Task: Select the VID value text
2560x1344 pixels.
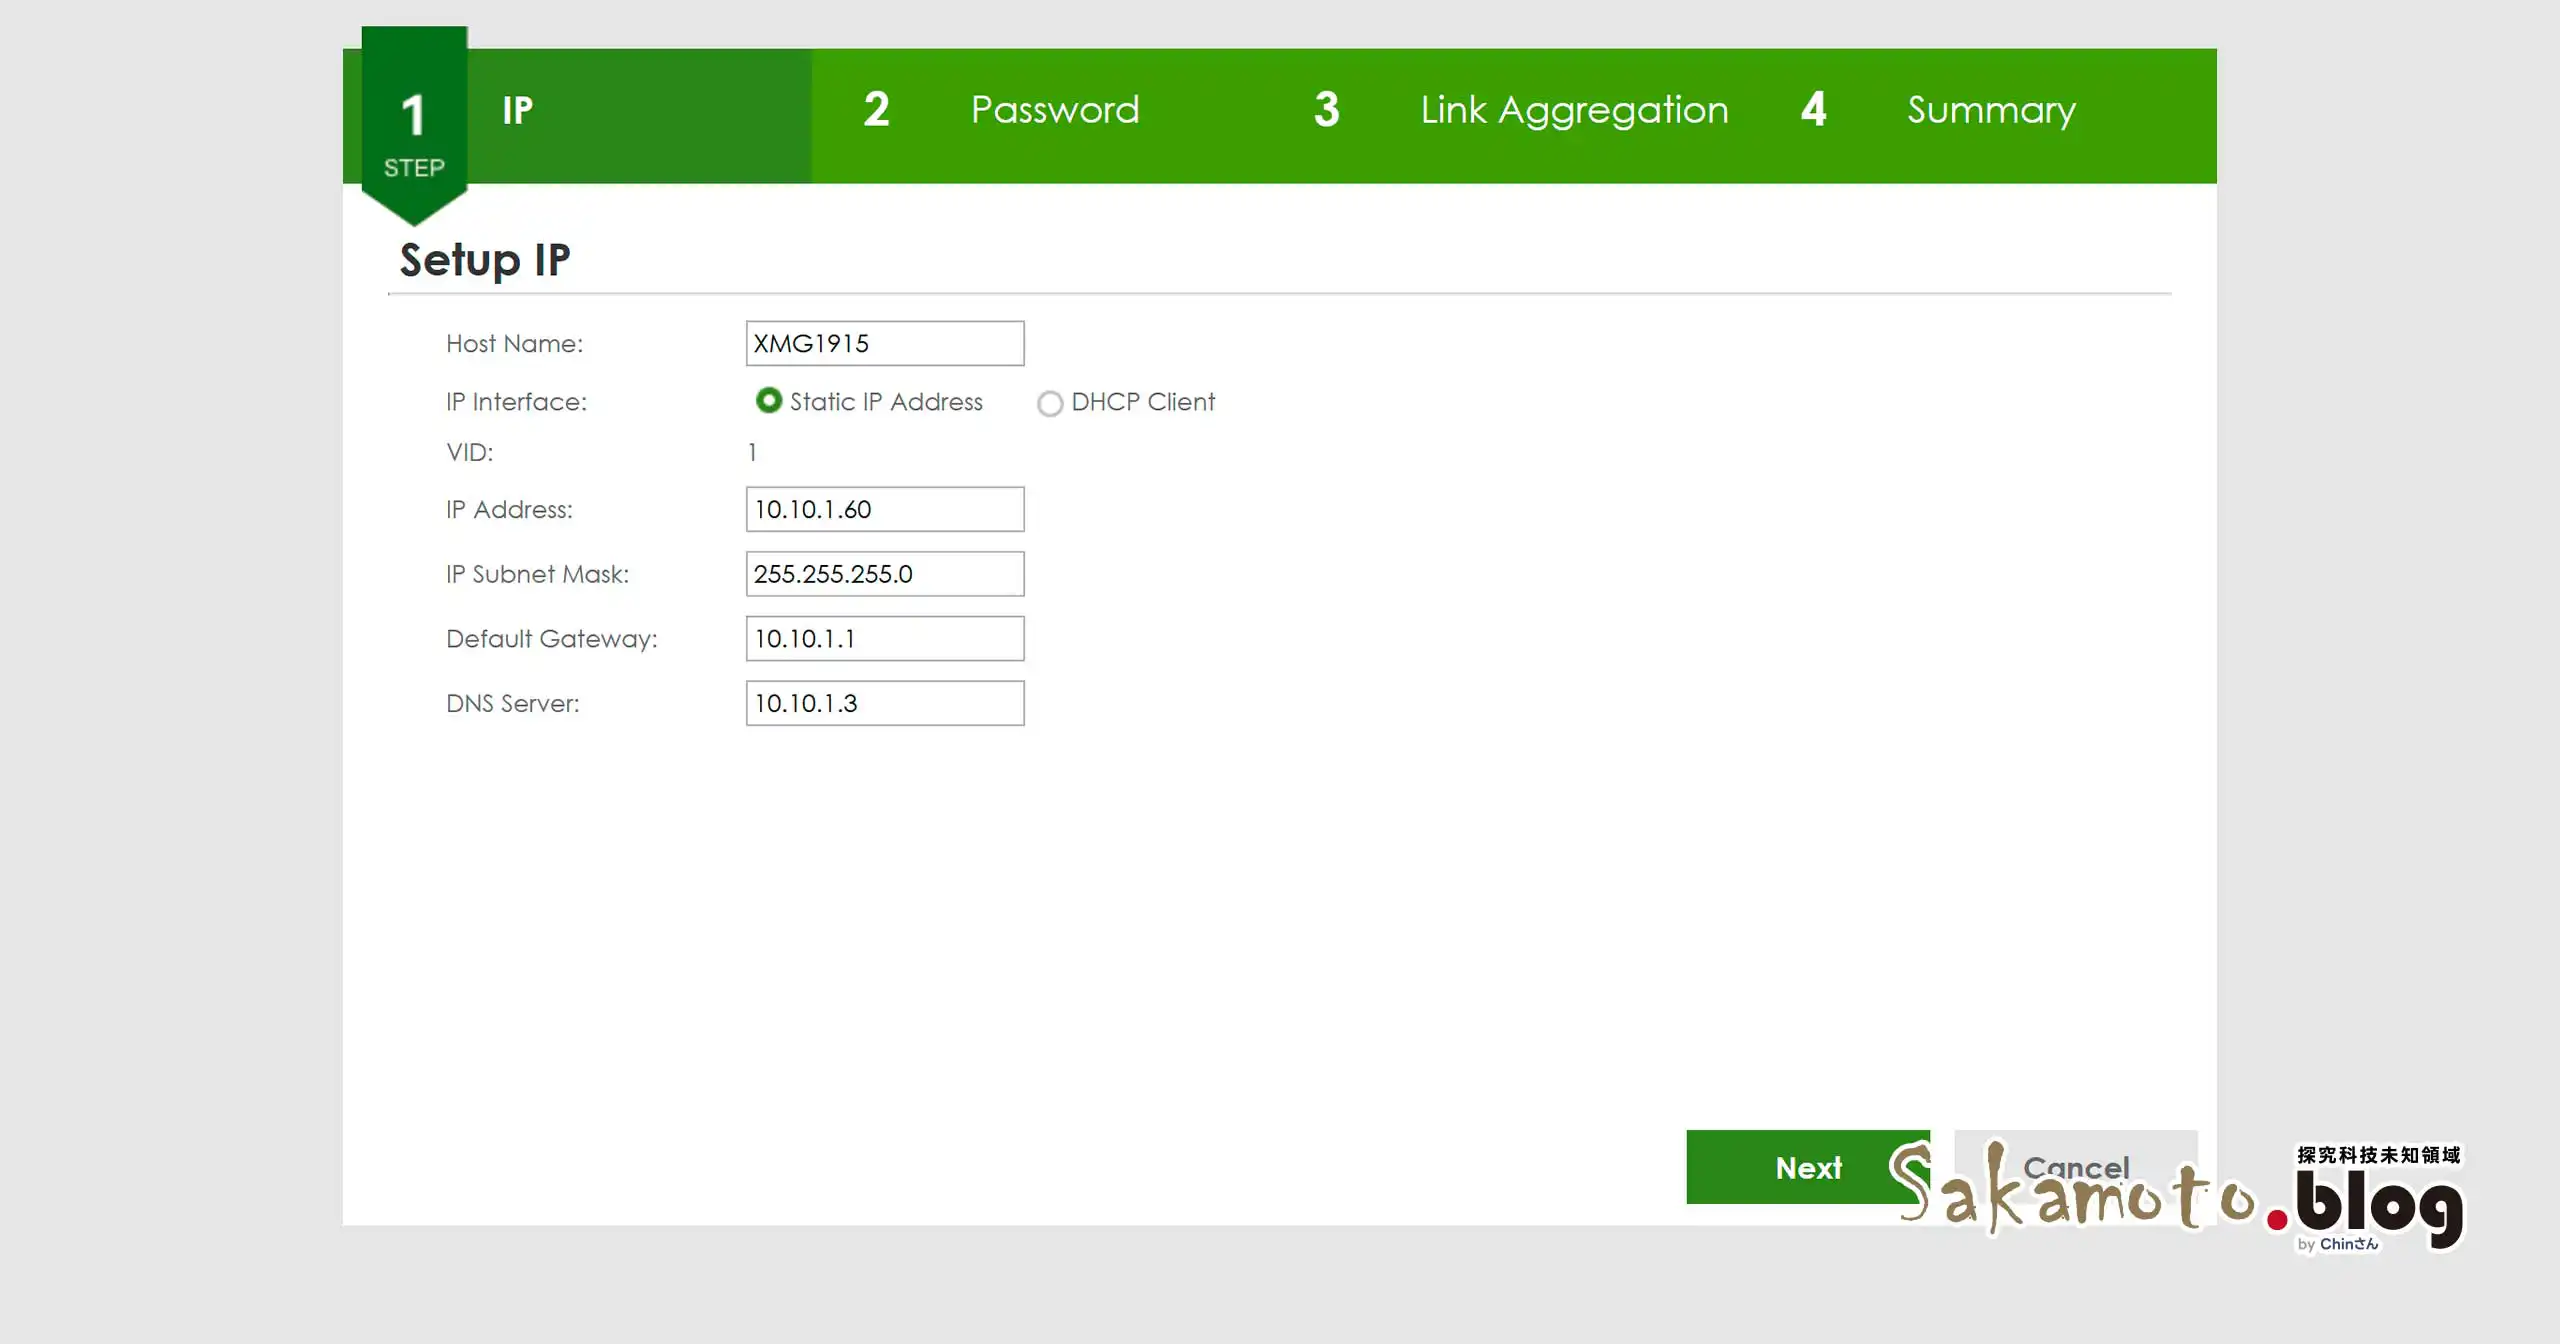Action: pyautogui.click(x=752, y=452)
